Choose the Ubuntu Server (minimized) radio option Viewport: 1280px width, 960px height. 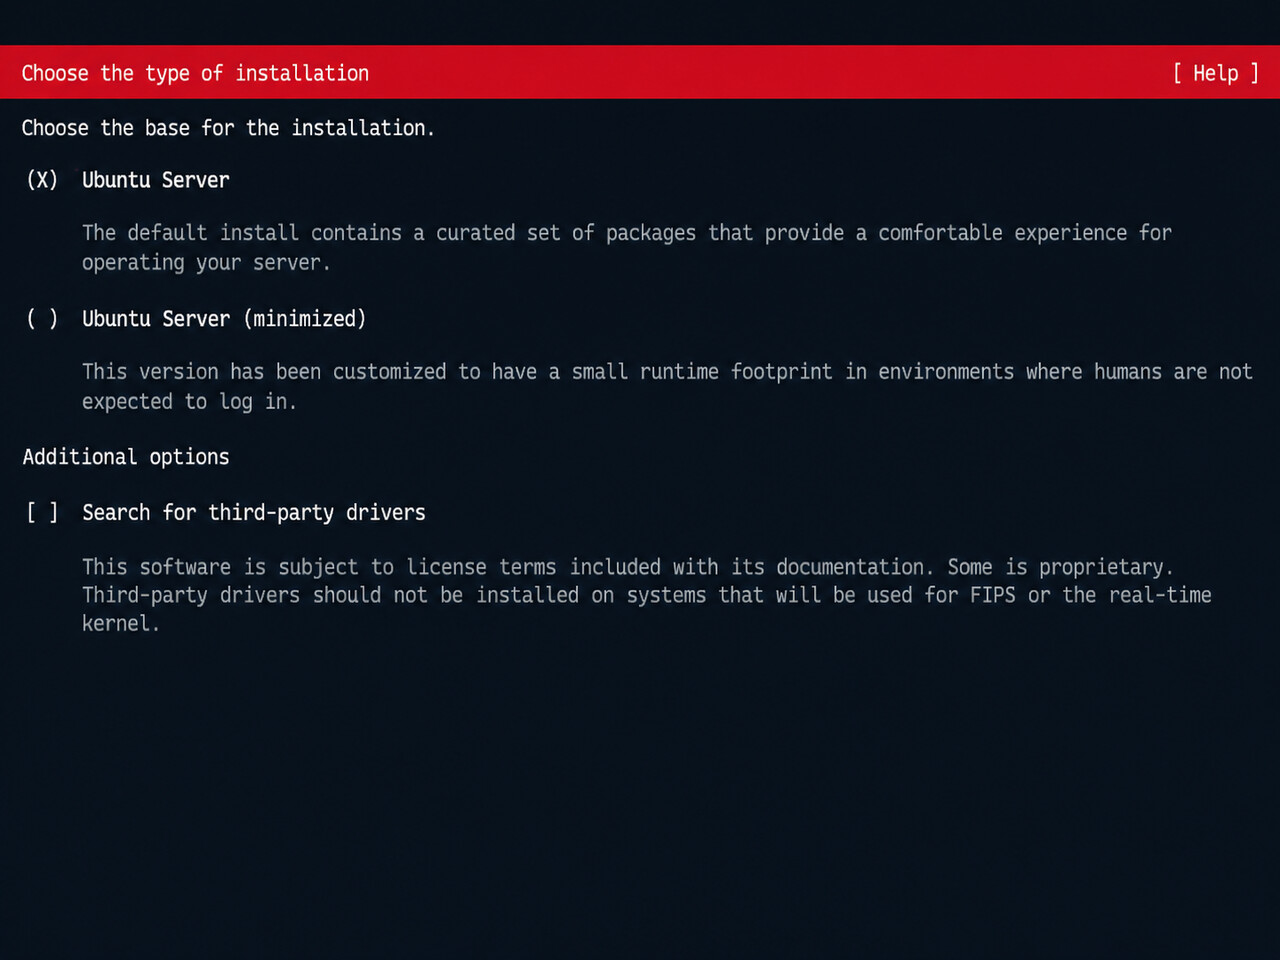[42, 319]
